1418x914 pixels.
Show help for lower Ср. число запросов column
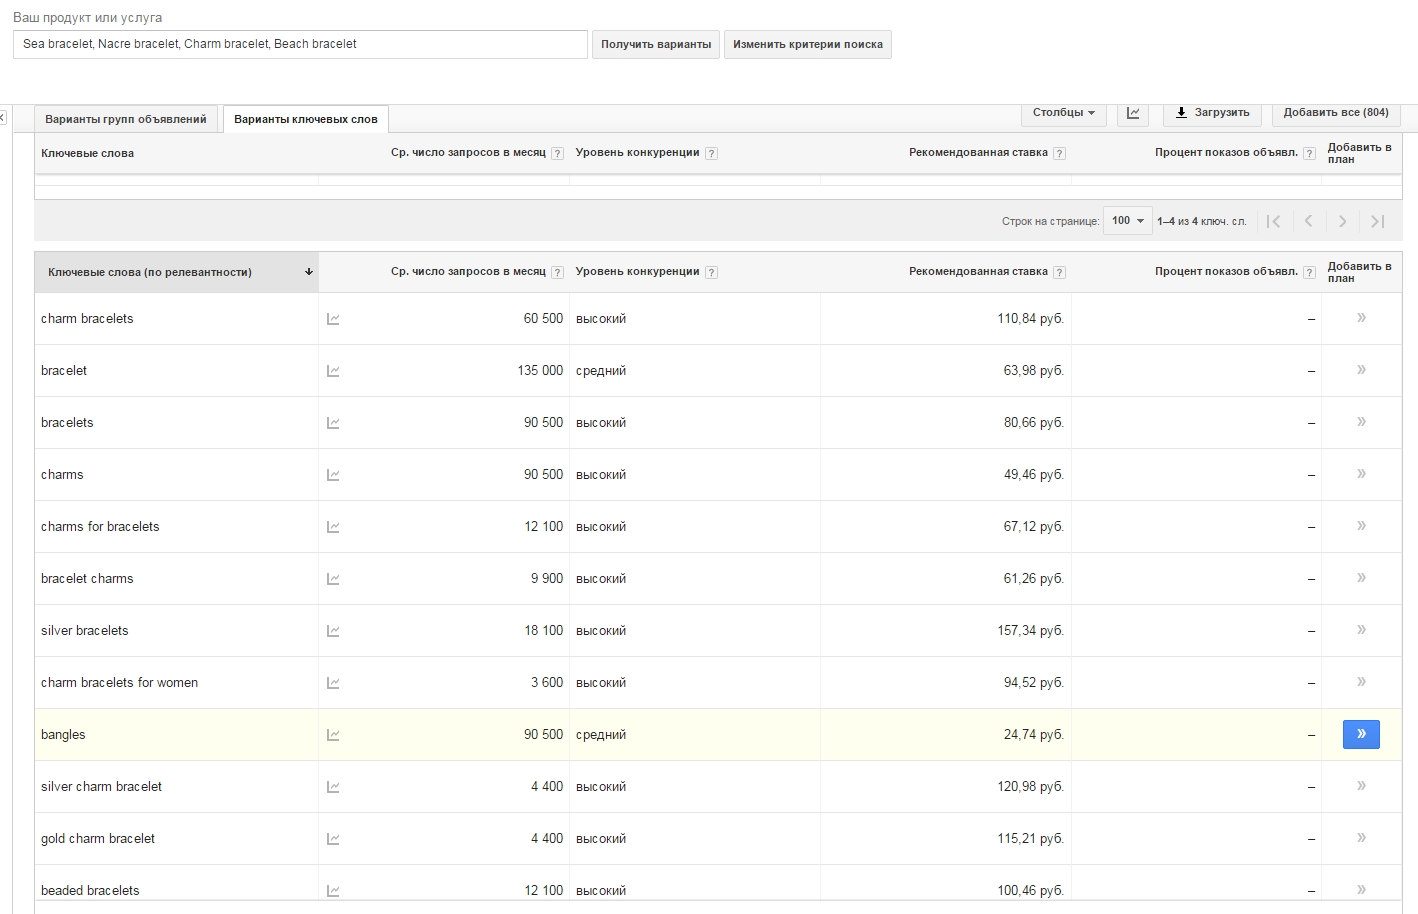click(x=558, y=273)
